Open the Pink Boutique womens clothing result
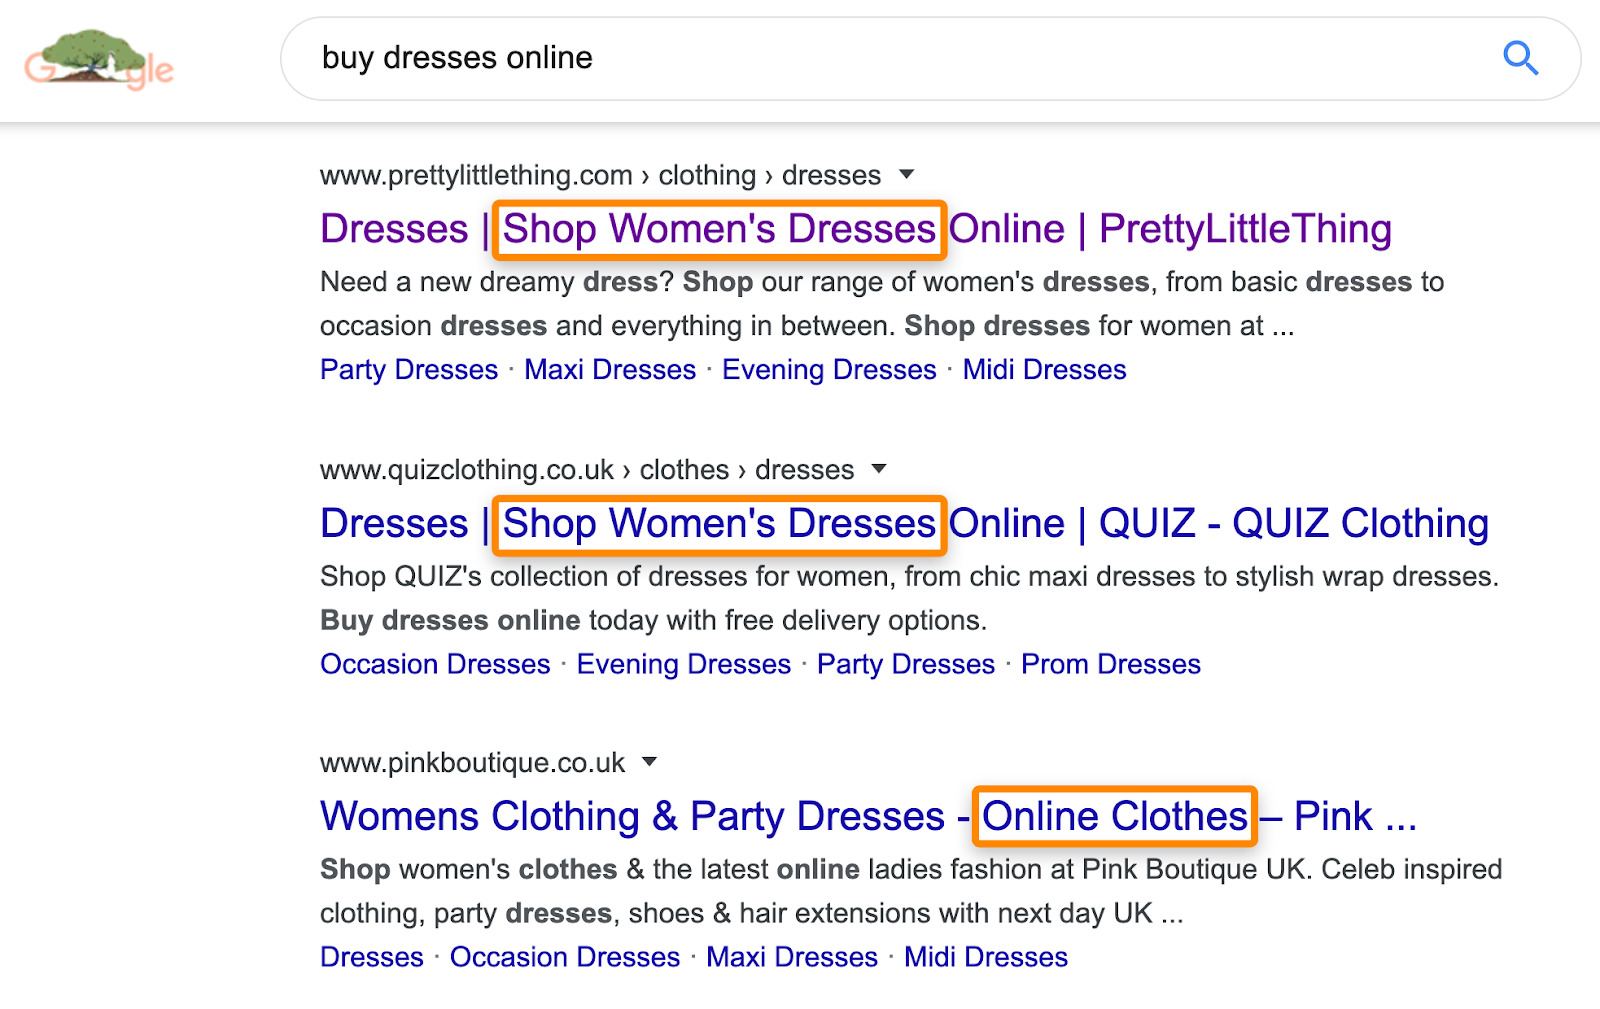 (868, 816)
